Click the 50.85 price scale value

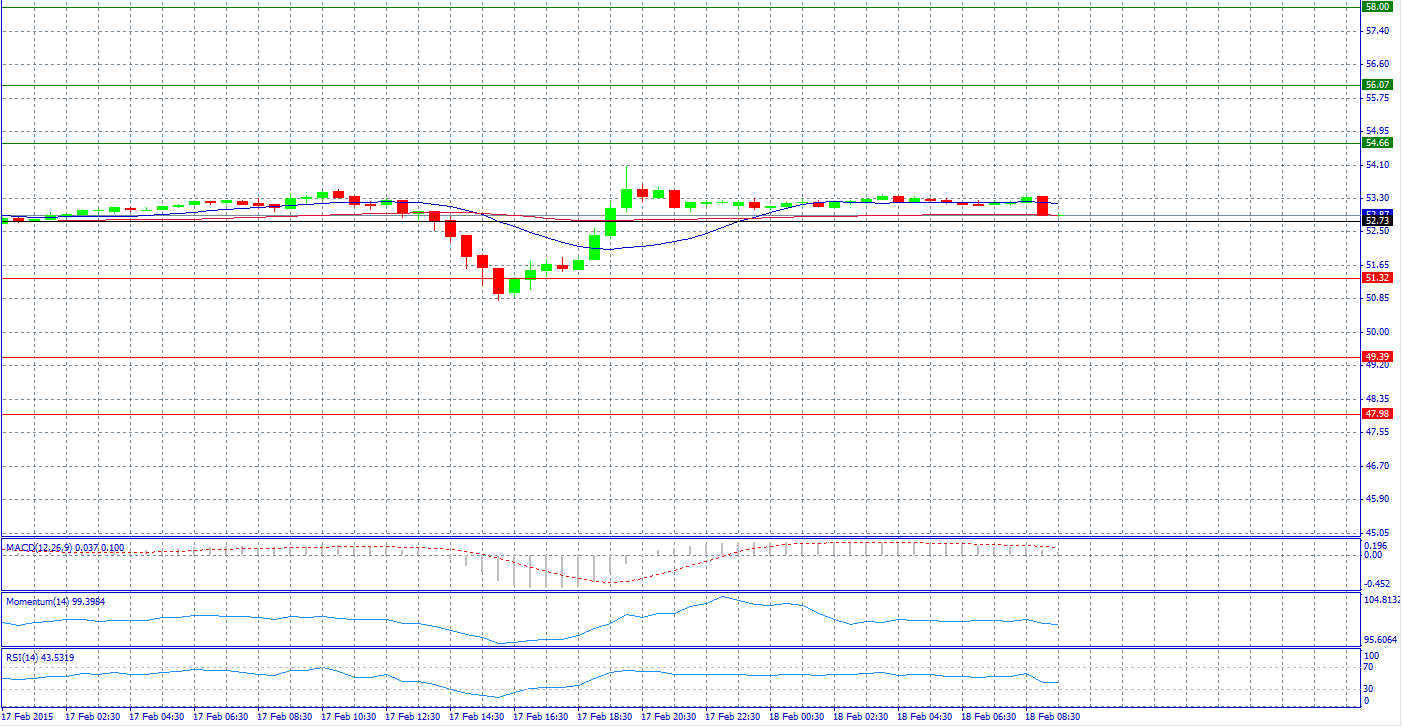pos(1377,298)
